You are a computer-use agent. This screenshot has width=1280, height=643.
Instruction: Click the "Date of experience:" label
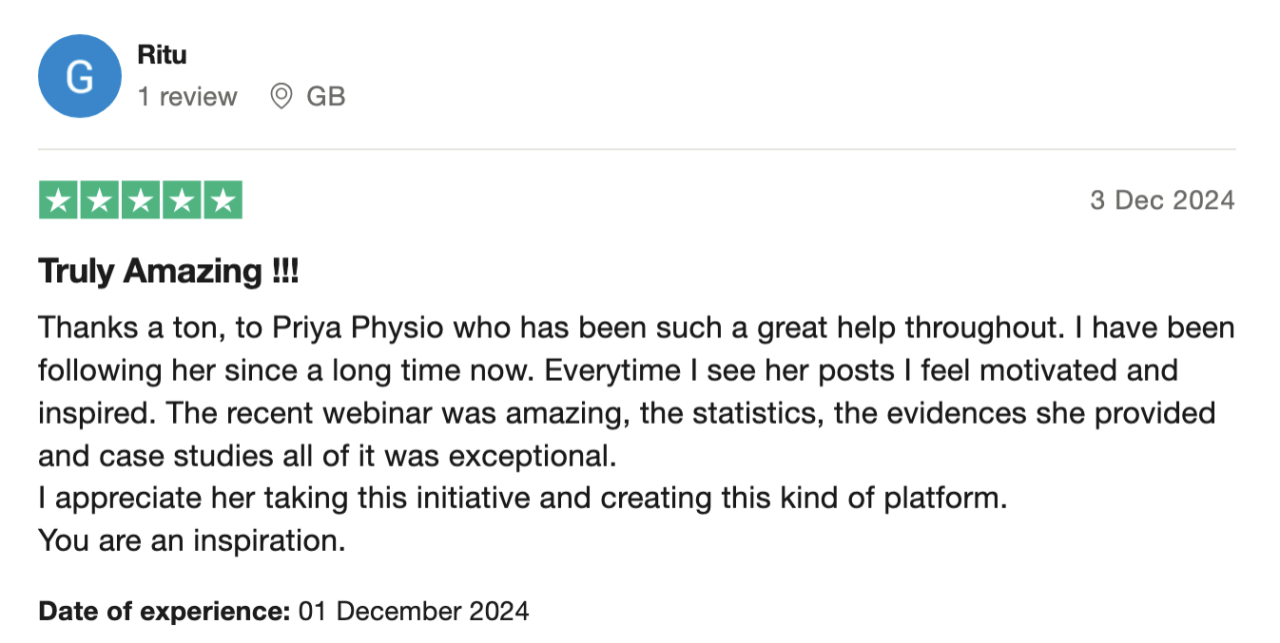[x=164, y=610]
